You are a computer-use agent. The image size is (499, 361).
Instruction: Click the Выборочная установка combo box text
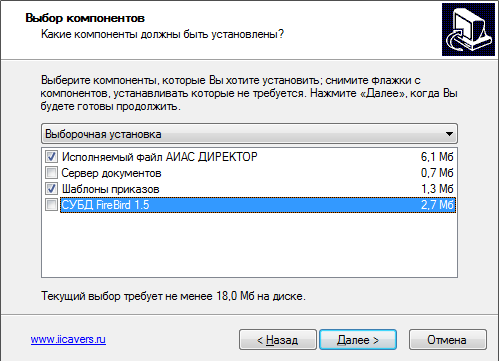click(103, 134)
